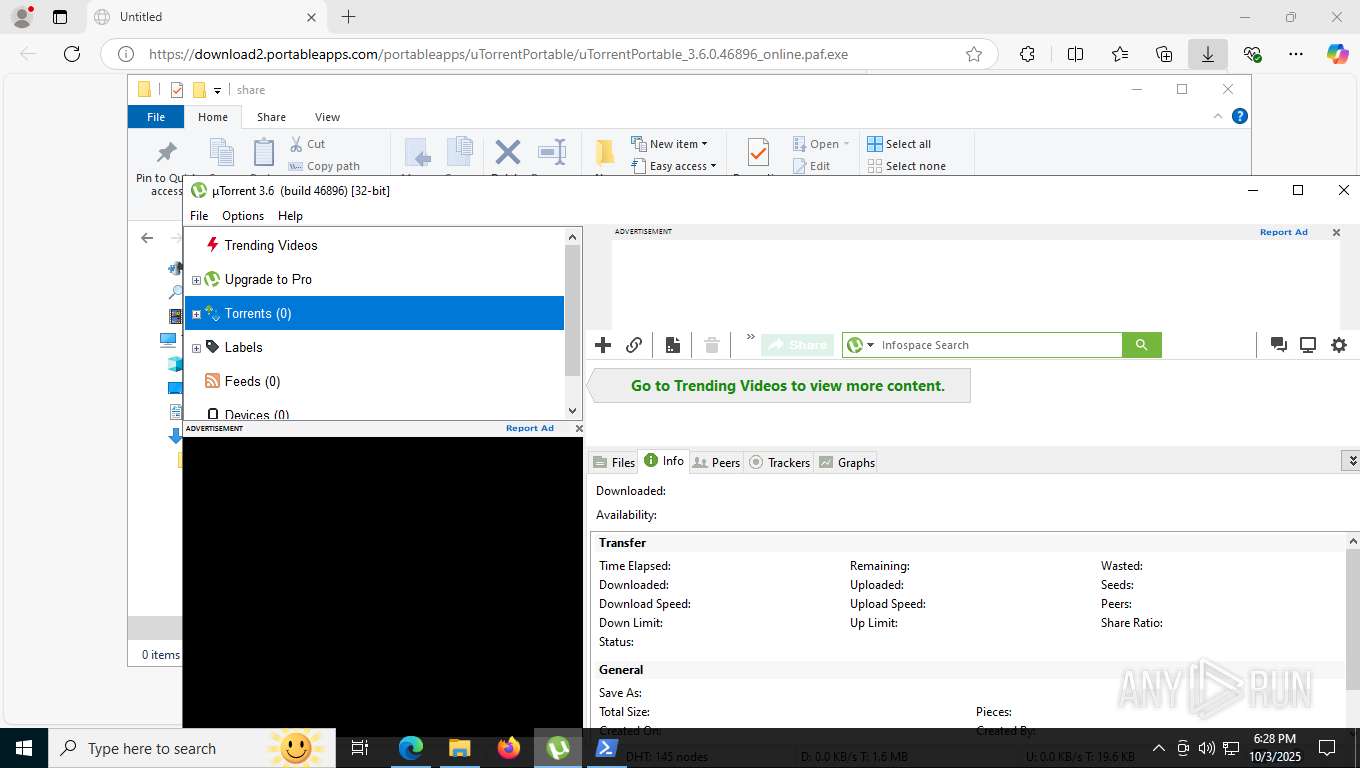Open the chat bubbles icon
Viewport: 1360px width, 768px height.
point(1278,345)
